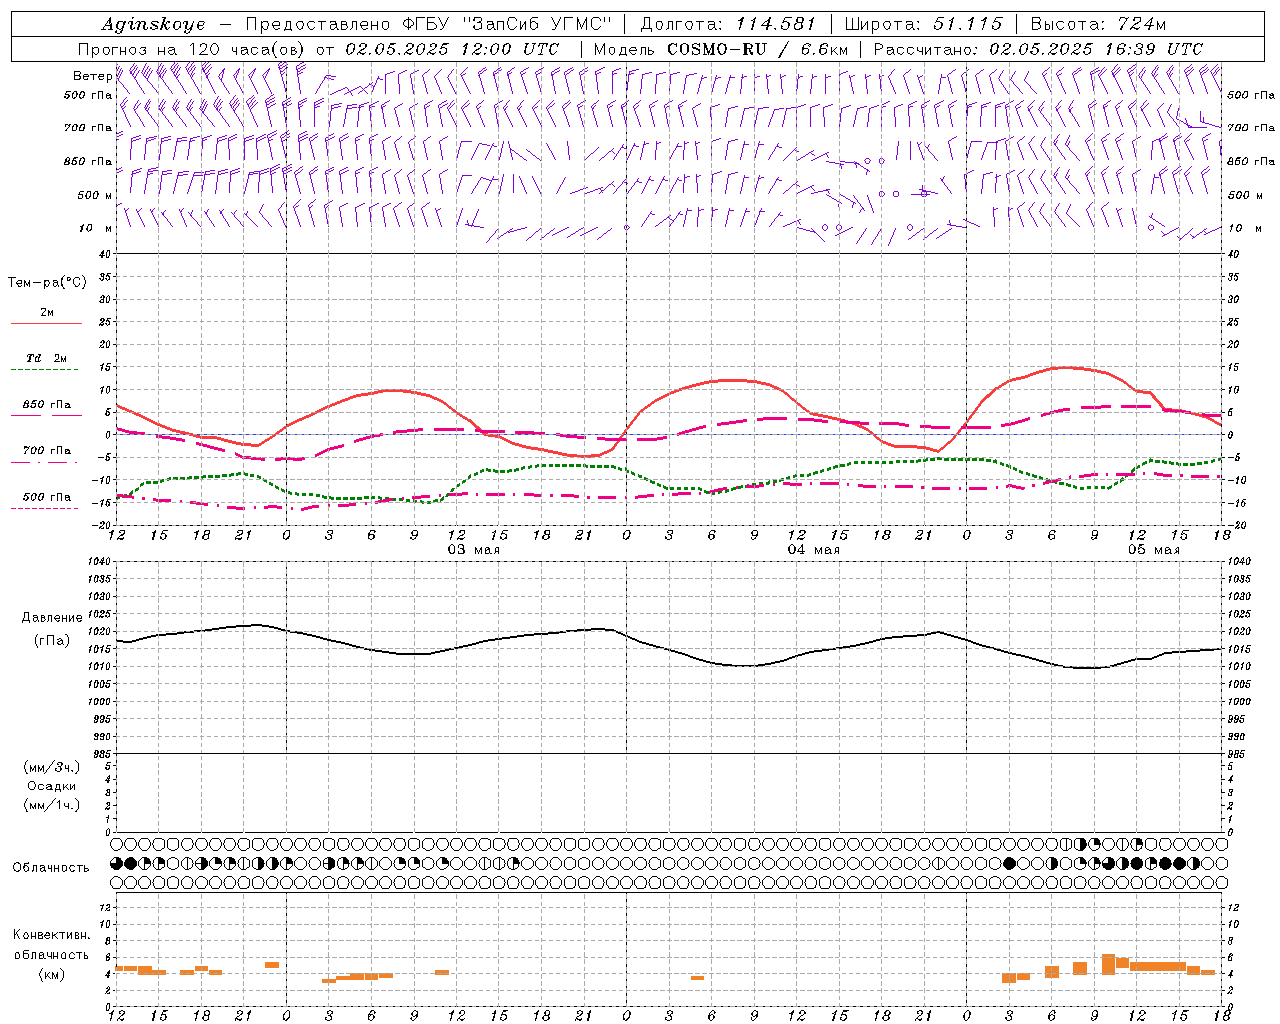Select the (гПа) pressure unit label
Image resolution: width=1280 pixels, height=1024 pixels.
pos(52,641)
